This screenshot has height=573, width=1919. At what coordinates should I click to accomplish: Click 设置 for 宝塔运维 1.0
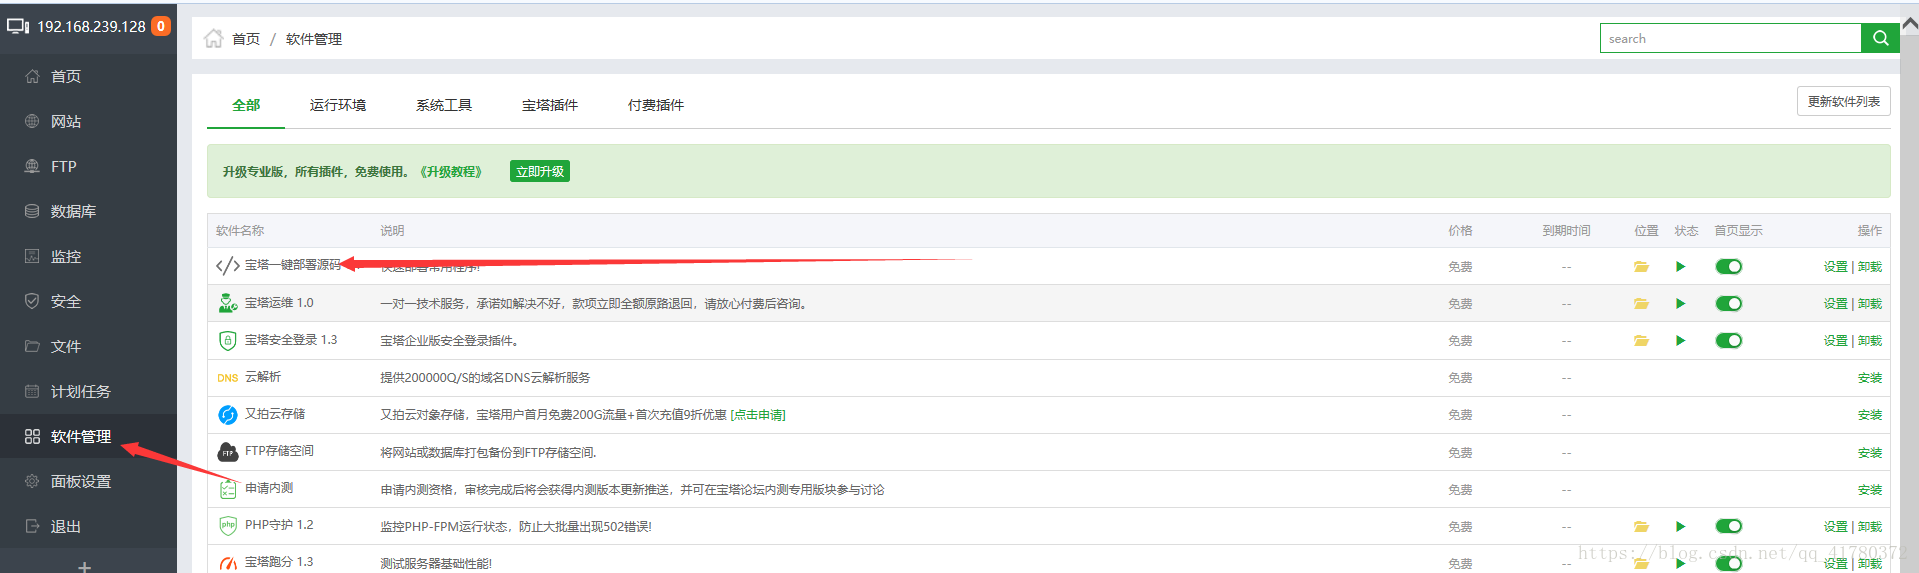(1835, 304)
